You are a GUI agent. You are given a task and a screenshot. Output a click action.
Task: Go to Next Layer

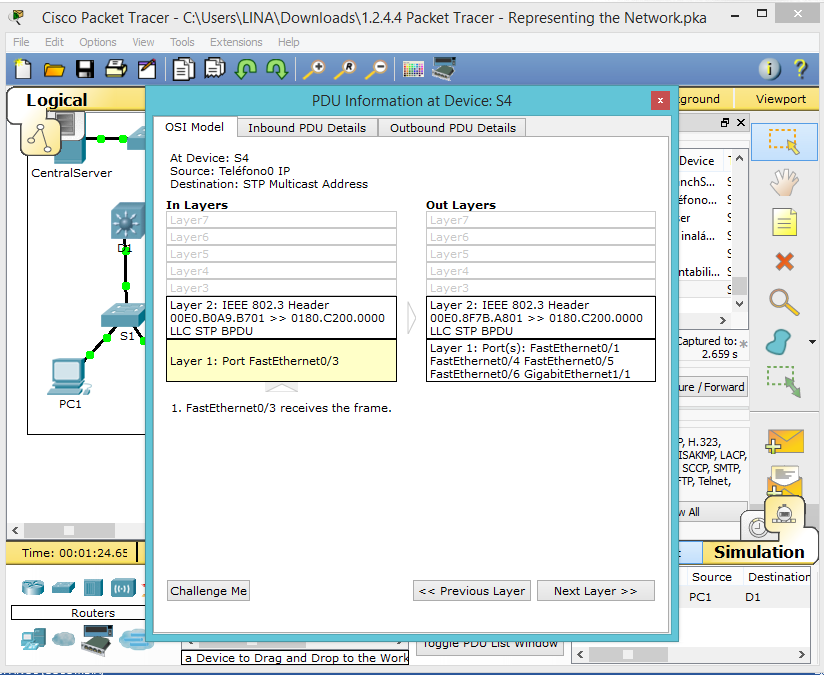click(595, 591)
